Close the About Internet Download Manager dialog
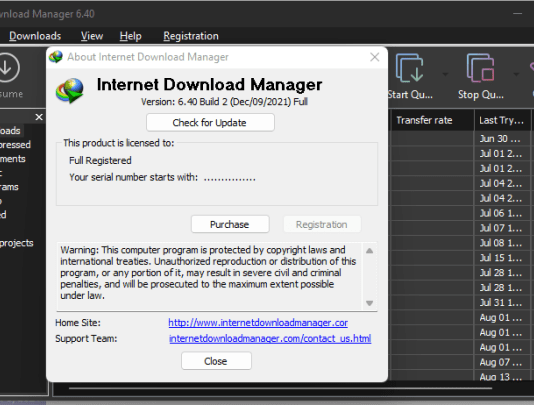Image resolution: width=534 pixels, height=405 pixels. point(375,57)
